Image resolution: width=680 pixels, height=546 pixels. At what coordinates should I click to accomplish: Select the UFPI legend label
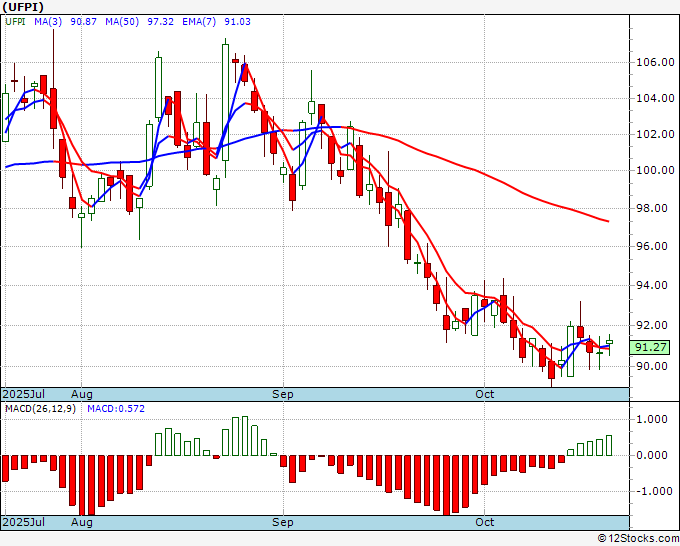pos(15,22)
